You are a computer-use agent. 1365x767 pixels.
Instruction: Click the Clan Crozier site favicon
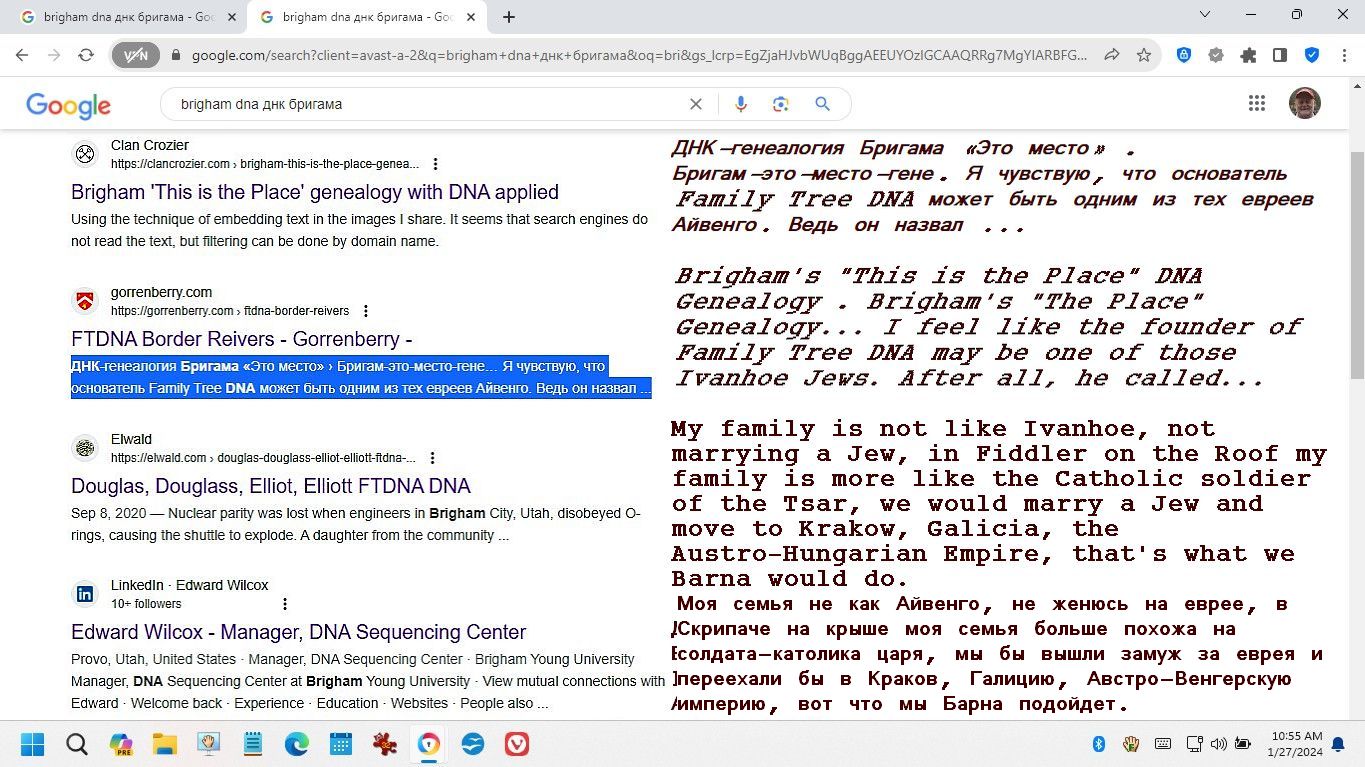click(x=85, y=154)
